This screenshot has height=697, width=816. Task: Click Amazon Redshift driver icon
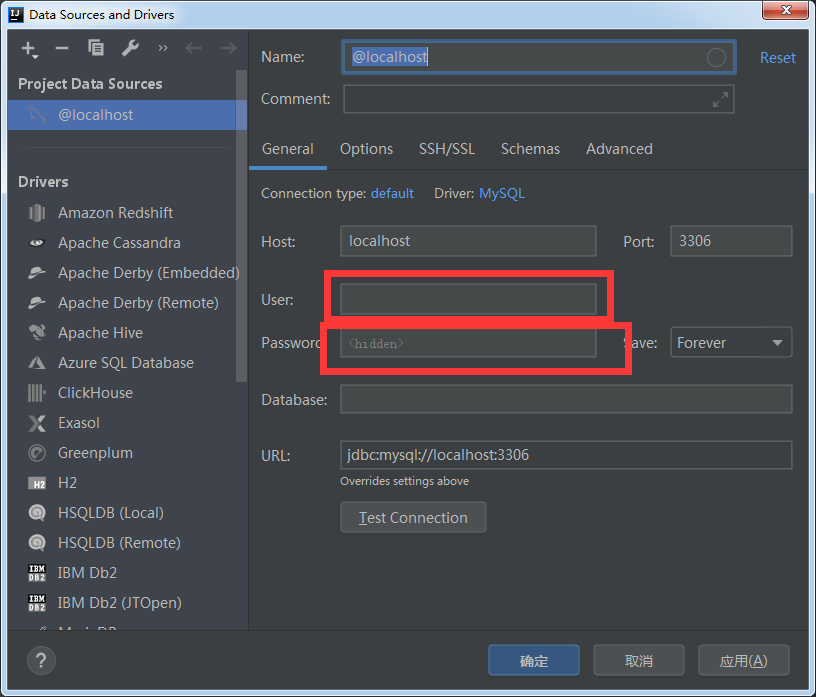[37, 213]
